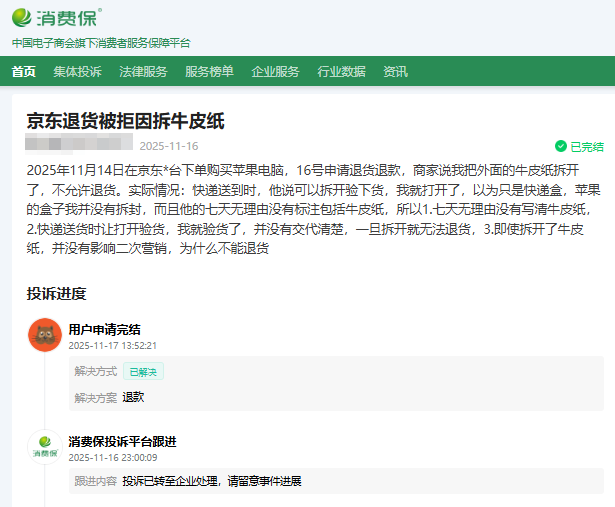Select the 已解决 status tag
The image size is (615, 507).
click(x=143, y=371)
